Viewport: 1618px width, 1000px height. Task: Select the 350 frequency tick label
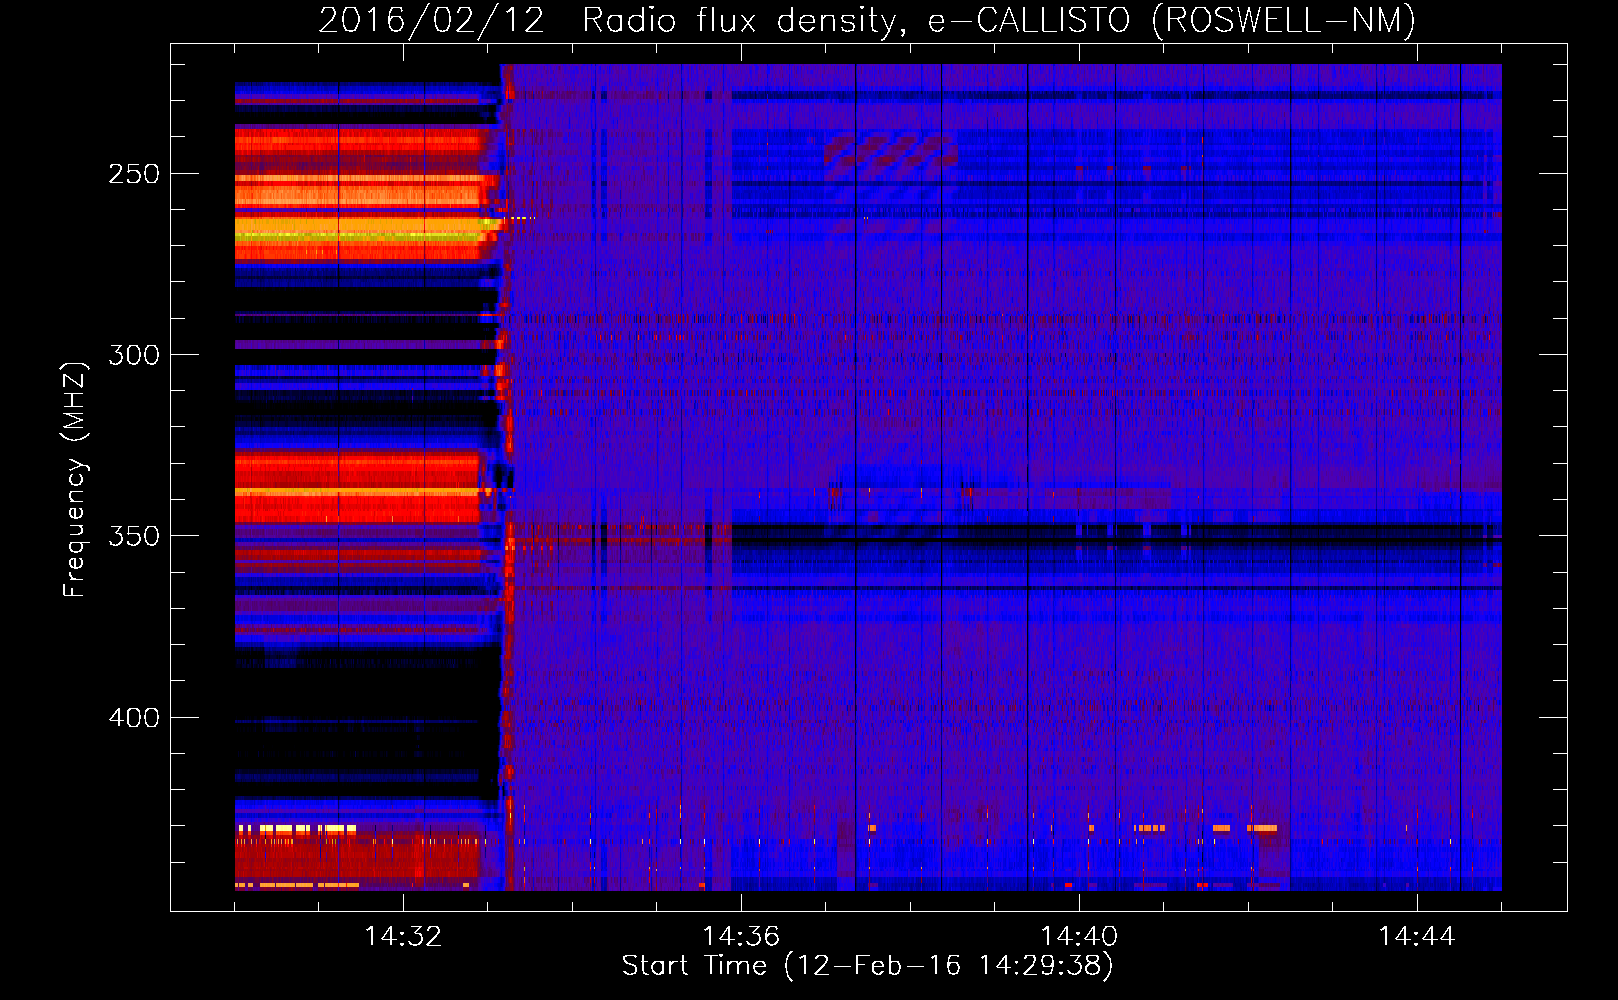tap(134, 536)
